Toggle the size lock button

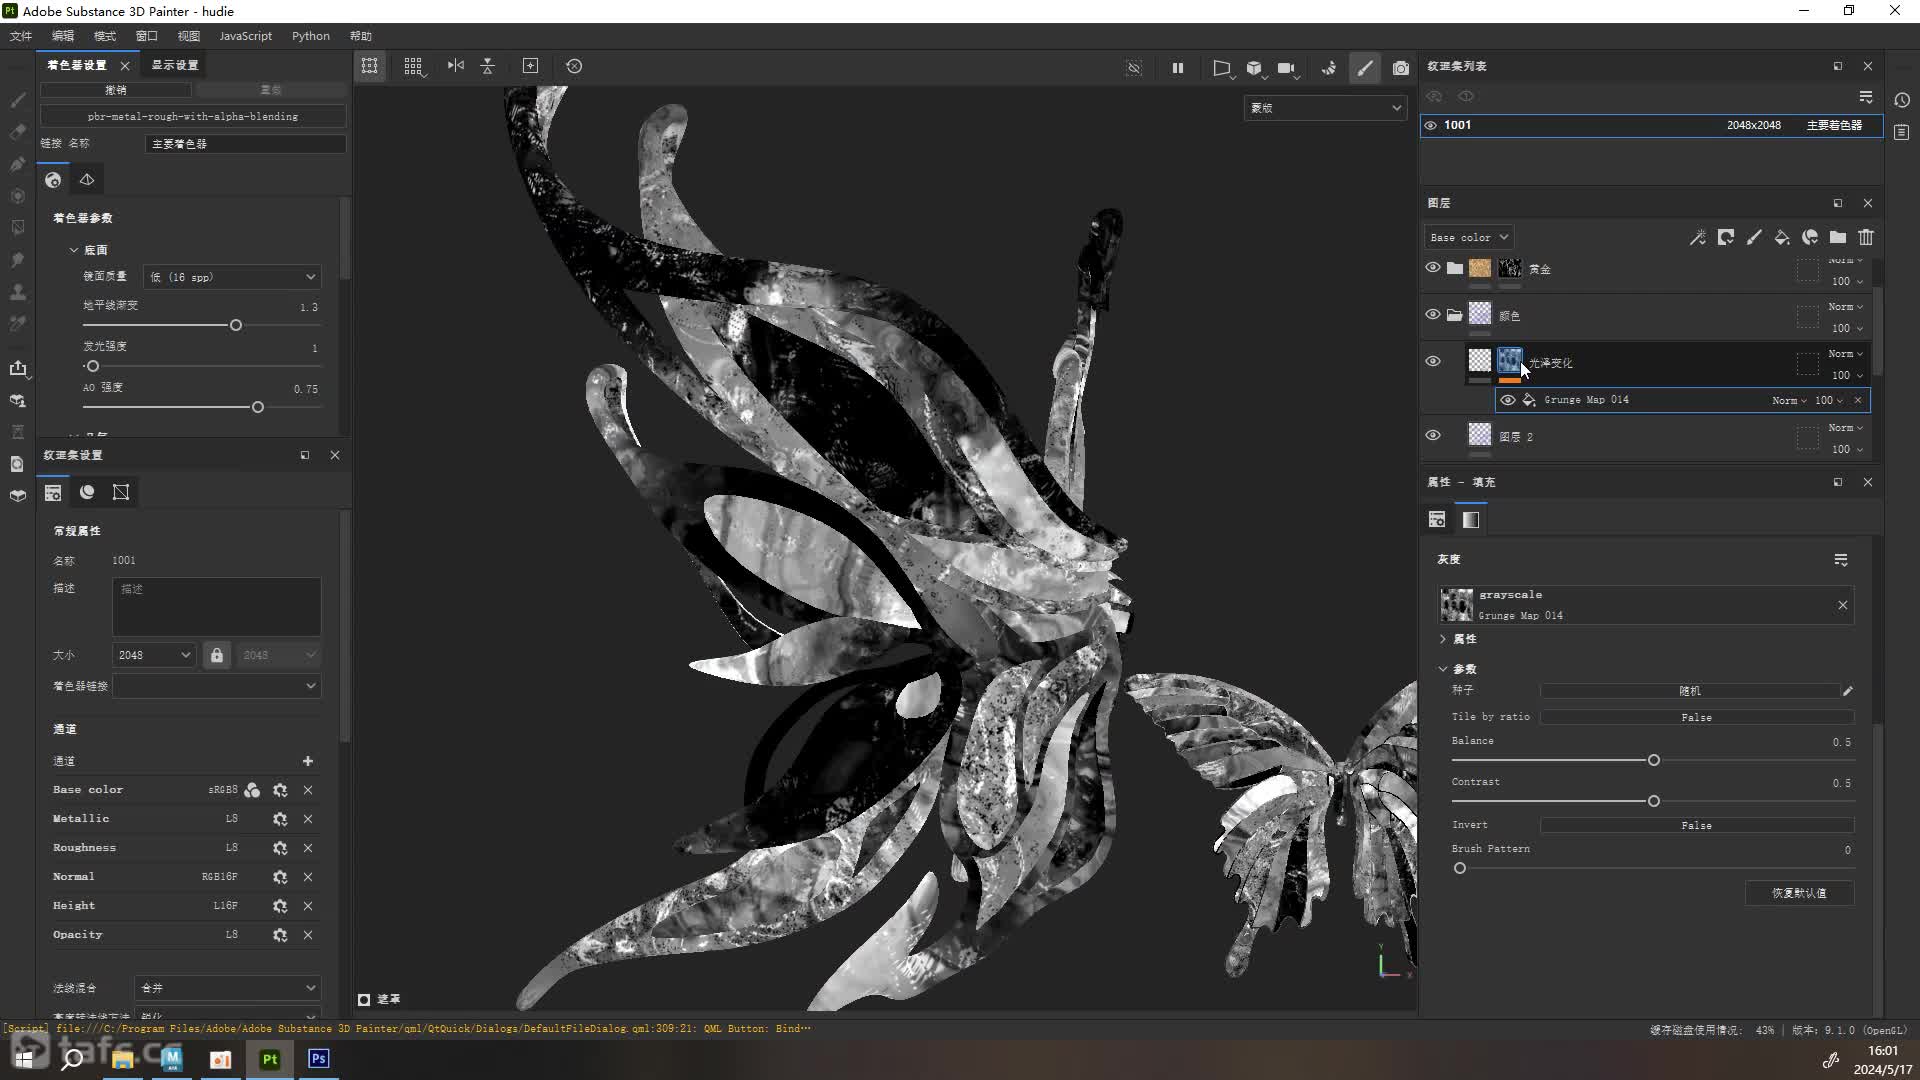pos(217,655)
